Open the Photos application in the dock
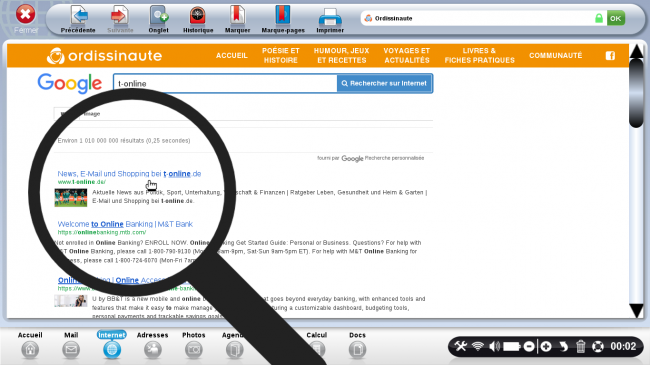This screenshot has width=650, height=365. [x=194, y=345]
